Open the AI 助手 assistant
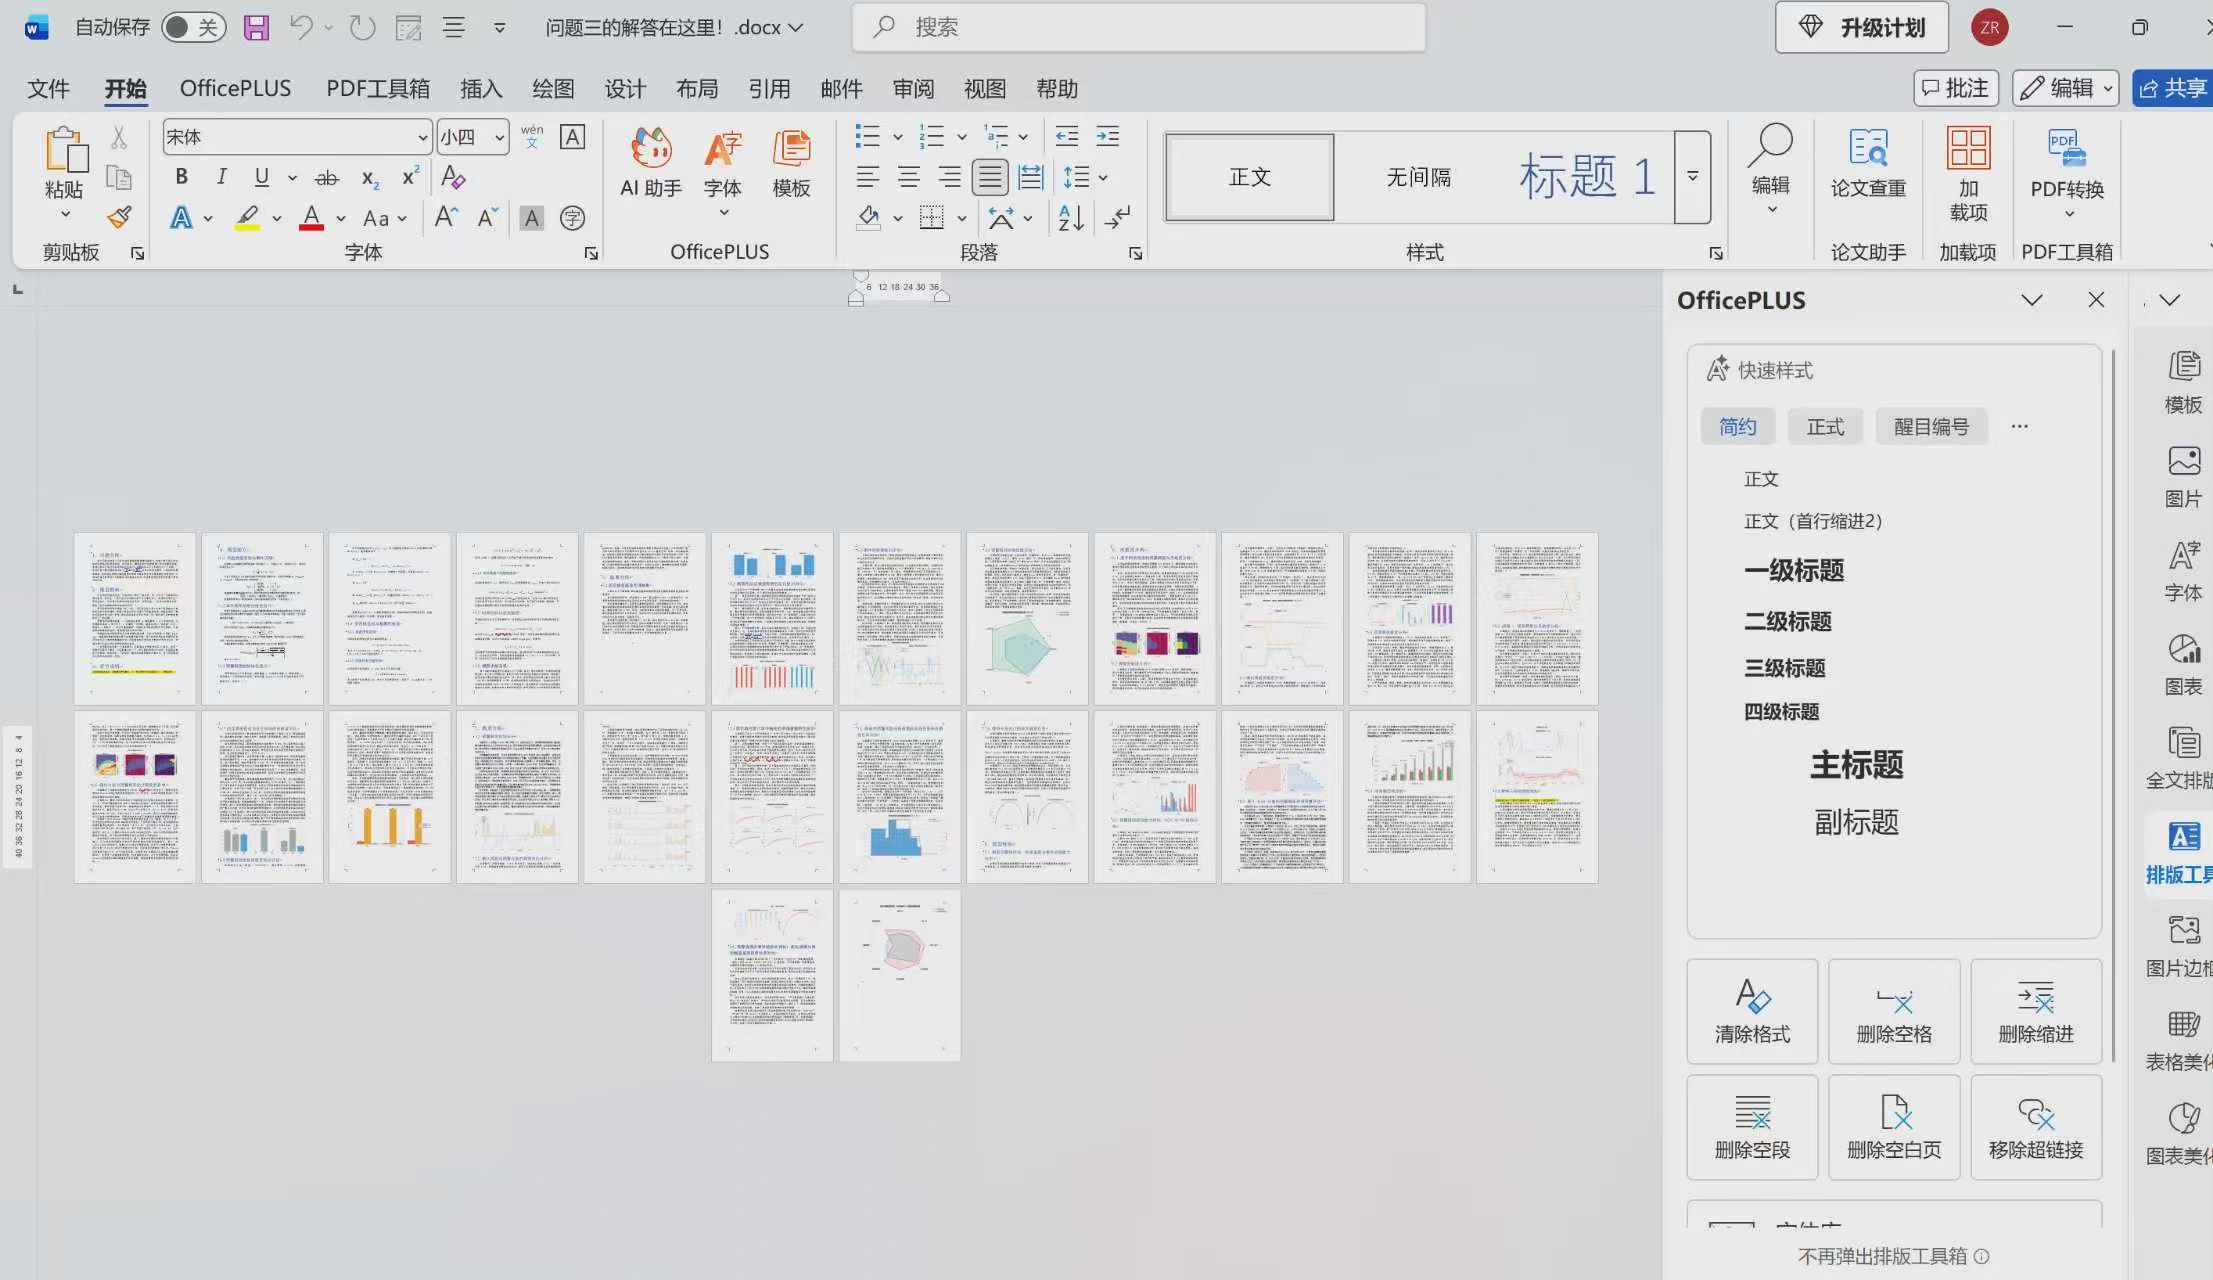2213x1280 pixels. point(651,164)
